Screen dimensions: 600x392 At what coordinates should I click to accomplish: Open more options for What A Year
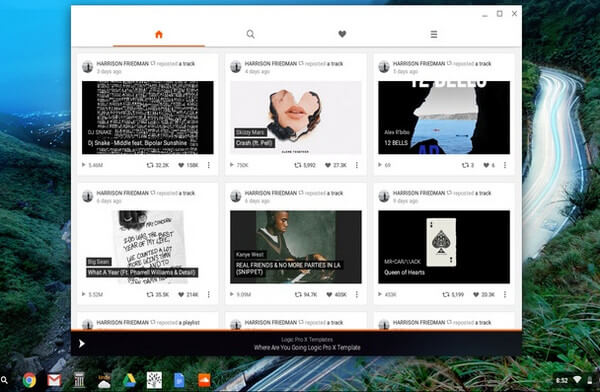(x=209, y=294)
